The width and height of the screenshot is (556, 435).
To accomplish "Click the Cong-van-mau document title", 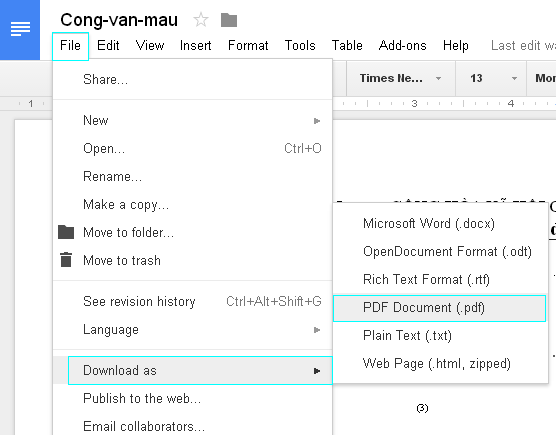I will pos(119,20).
